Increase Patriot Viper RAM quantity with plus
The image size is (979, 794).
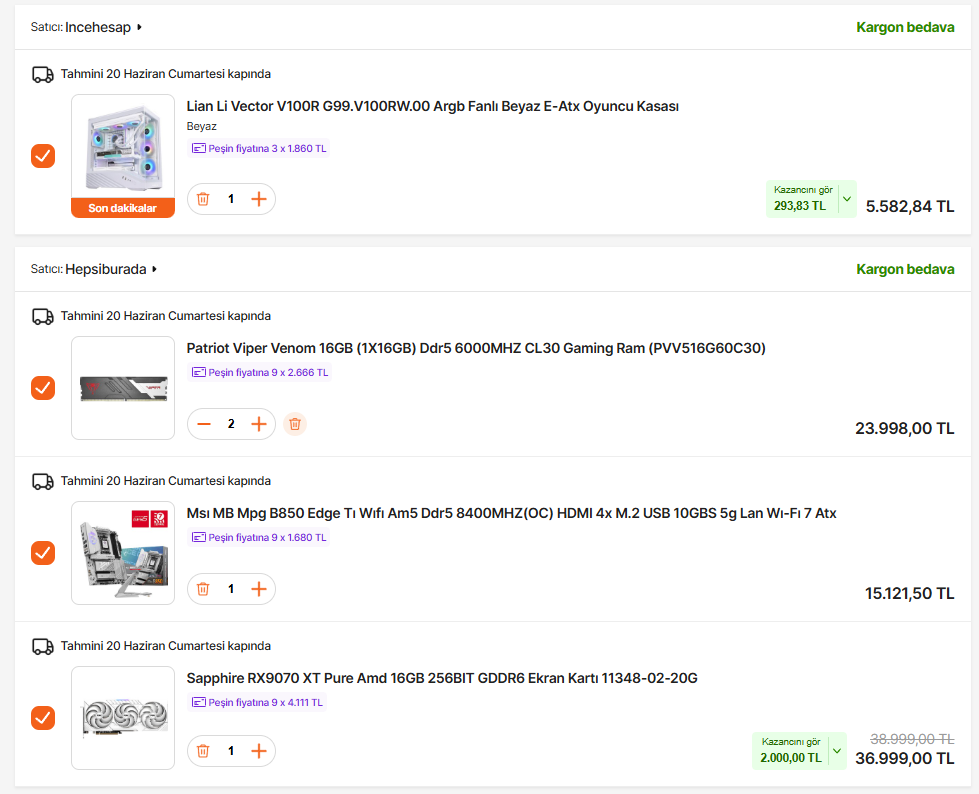[258, 424]
